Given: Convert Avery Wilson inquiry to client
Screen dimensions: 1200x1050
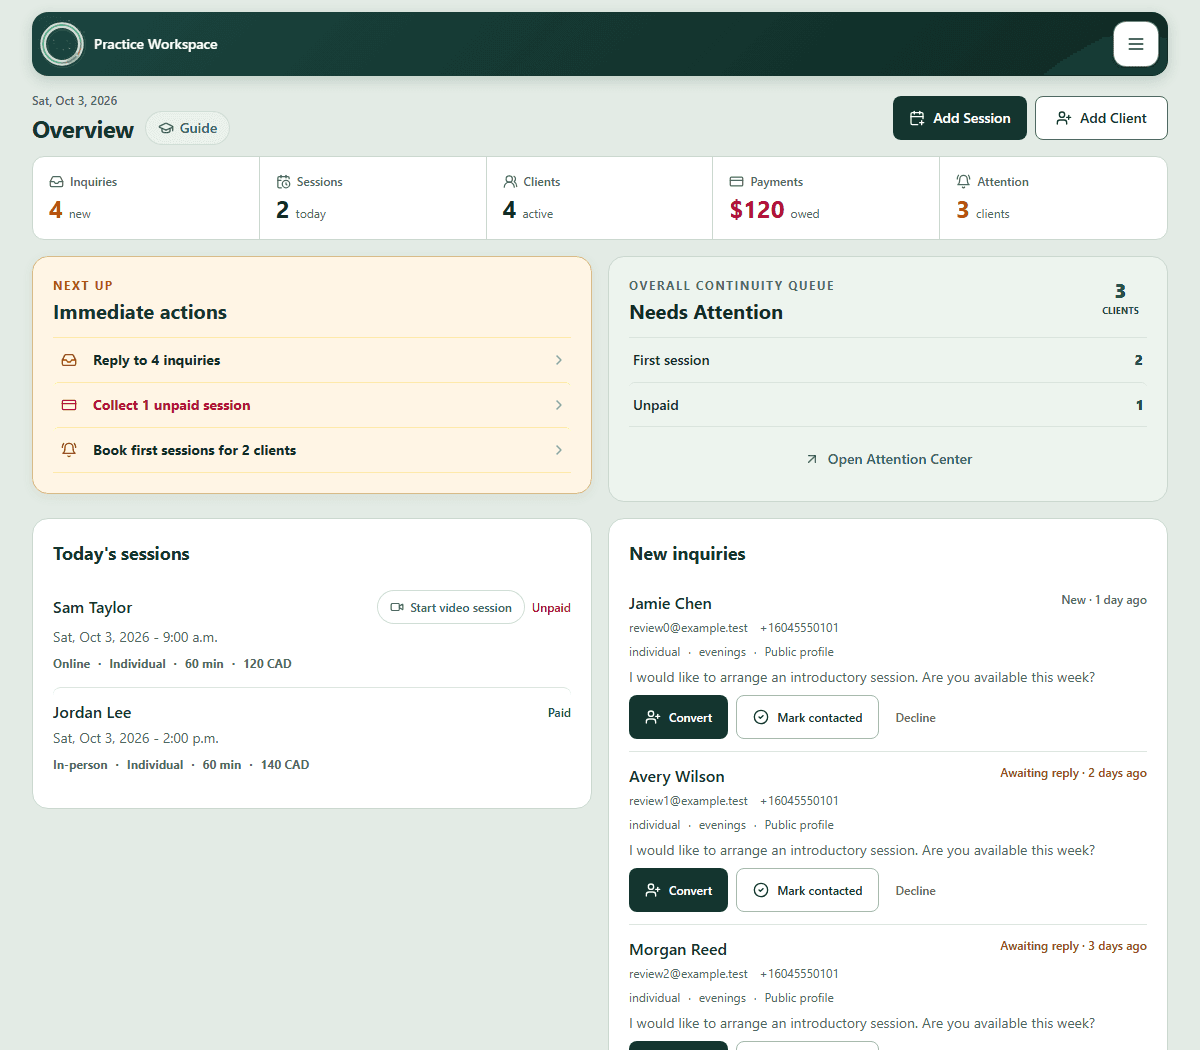Looking at the screenshot, I should click(678, 890).
